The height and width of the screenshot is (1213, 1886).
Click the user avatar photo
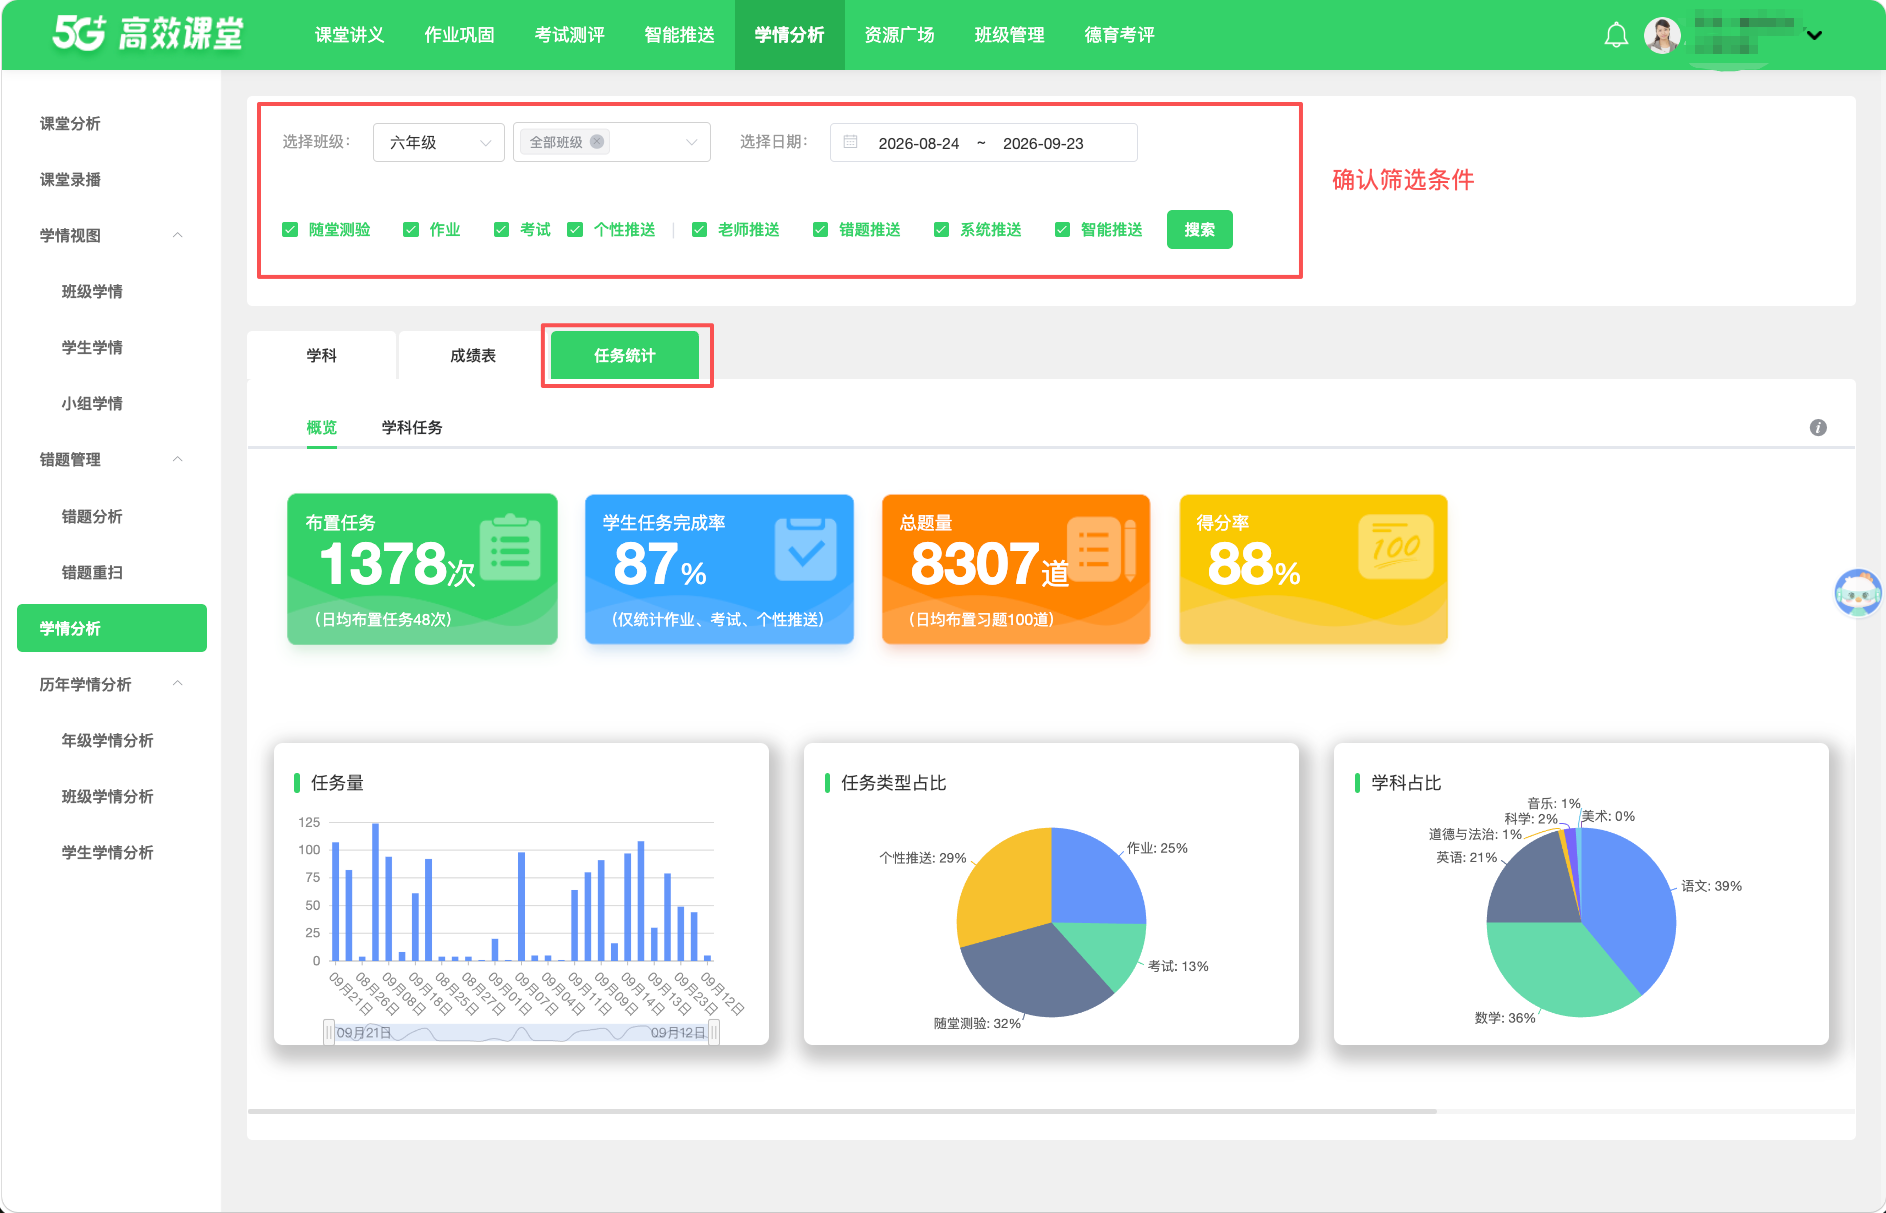1662,36
